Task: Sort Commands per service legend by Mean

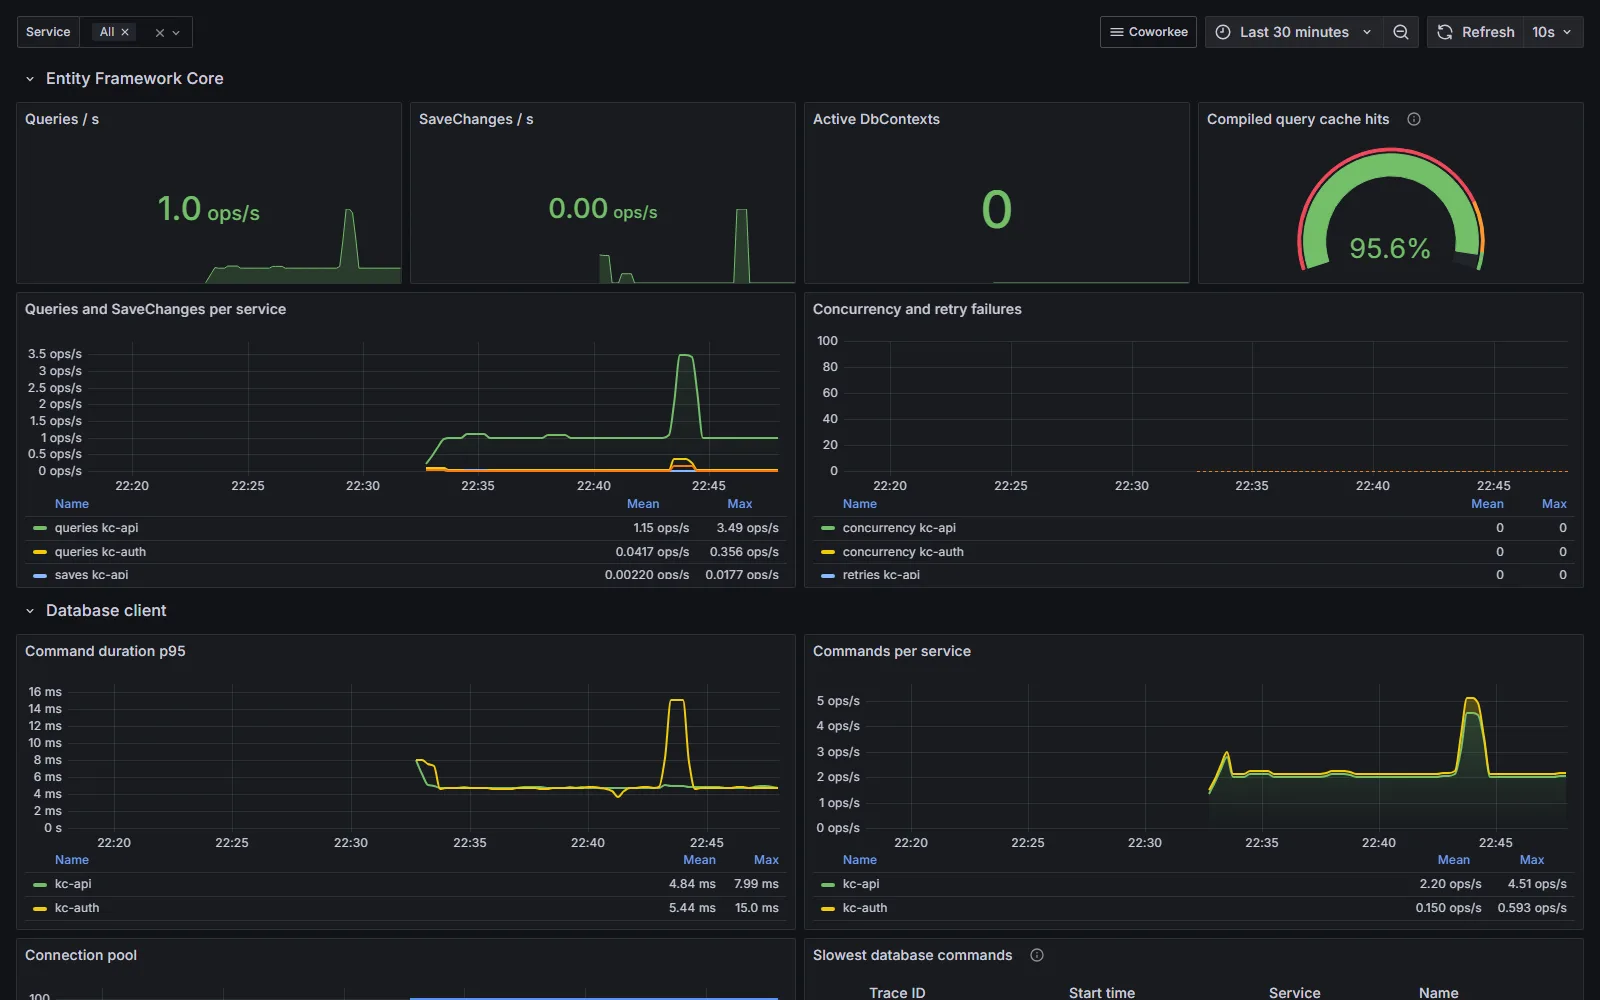Action: (x=1454, y=860)
